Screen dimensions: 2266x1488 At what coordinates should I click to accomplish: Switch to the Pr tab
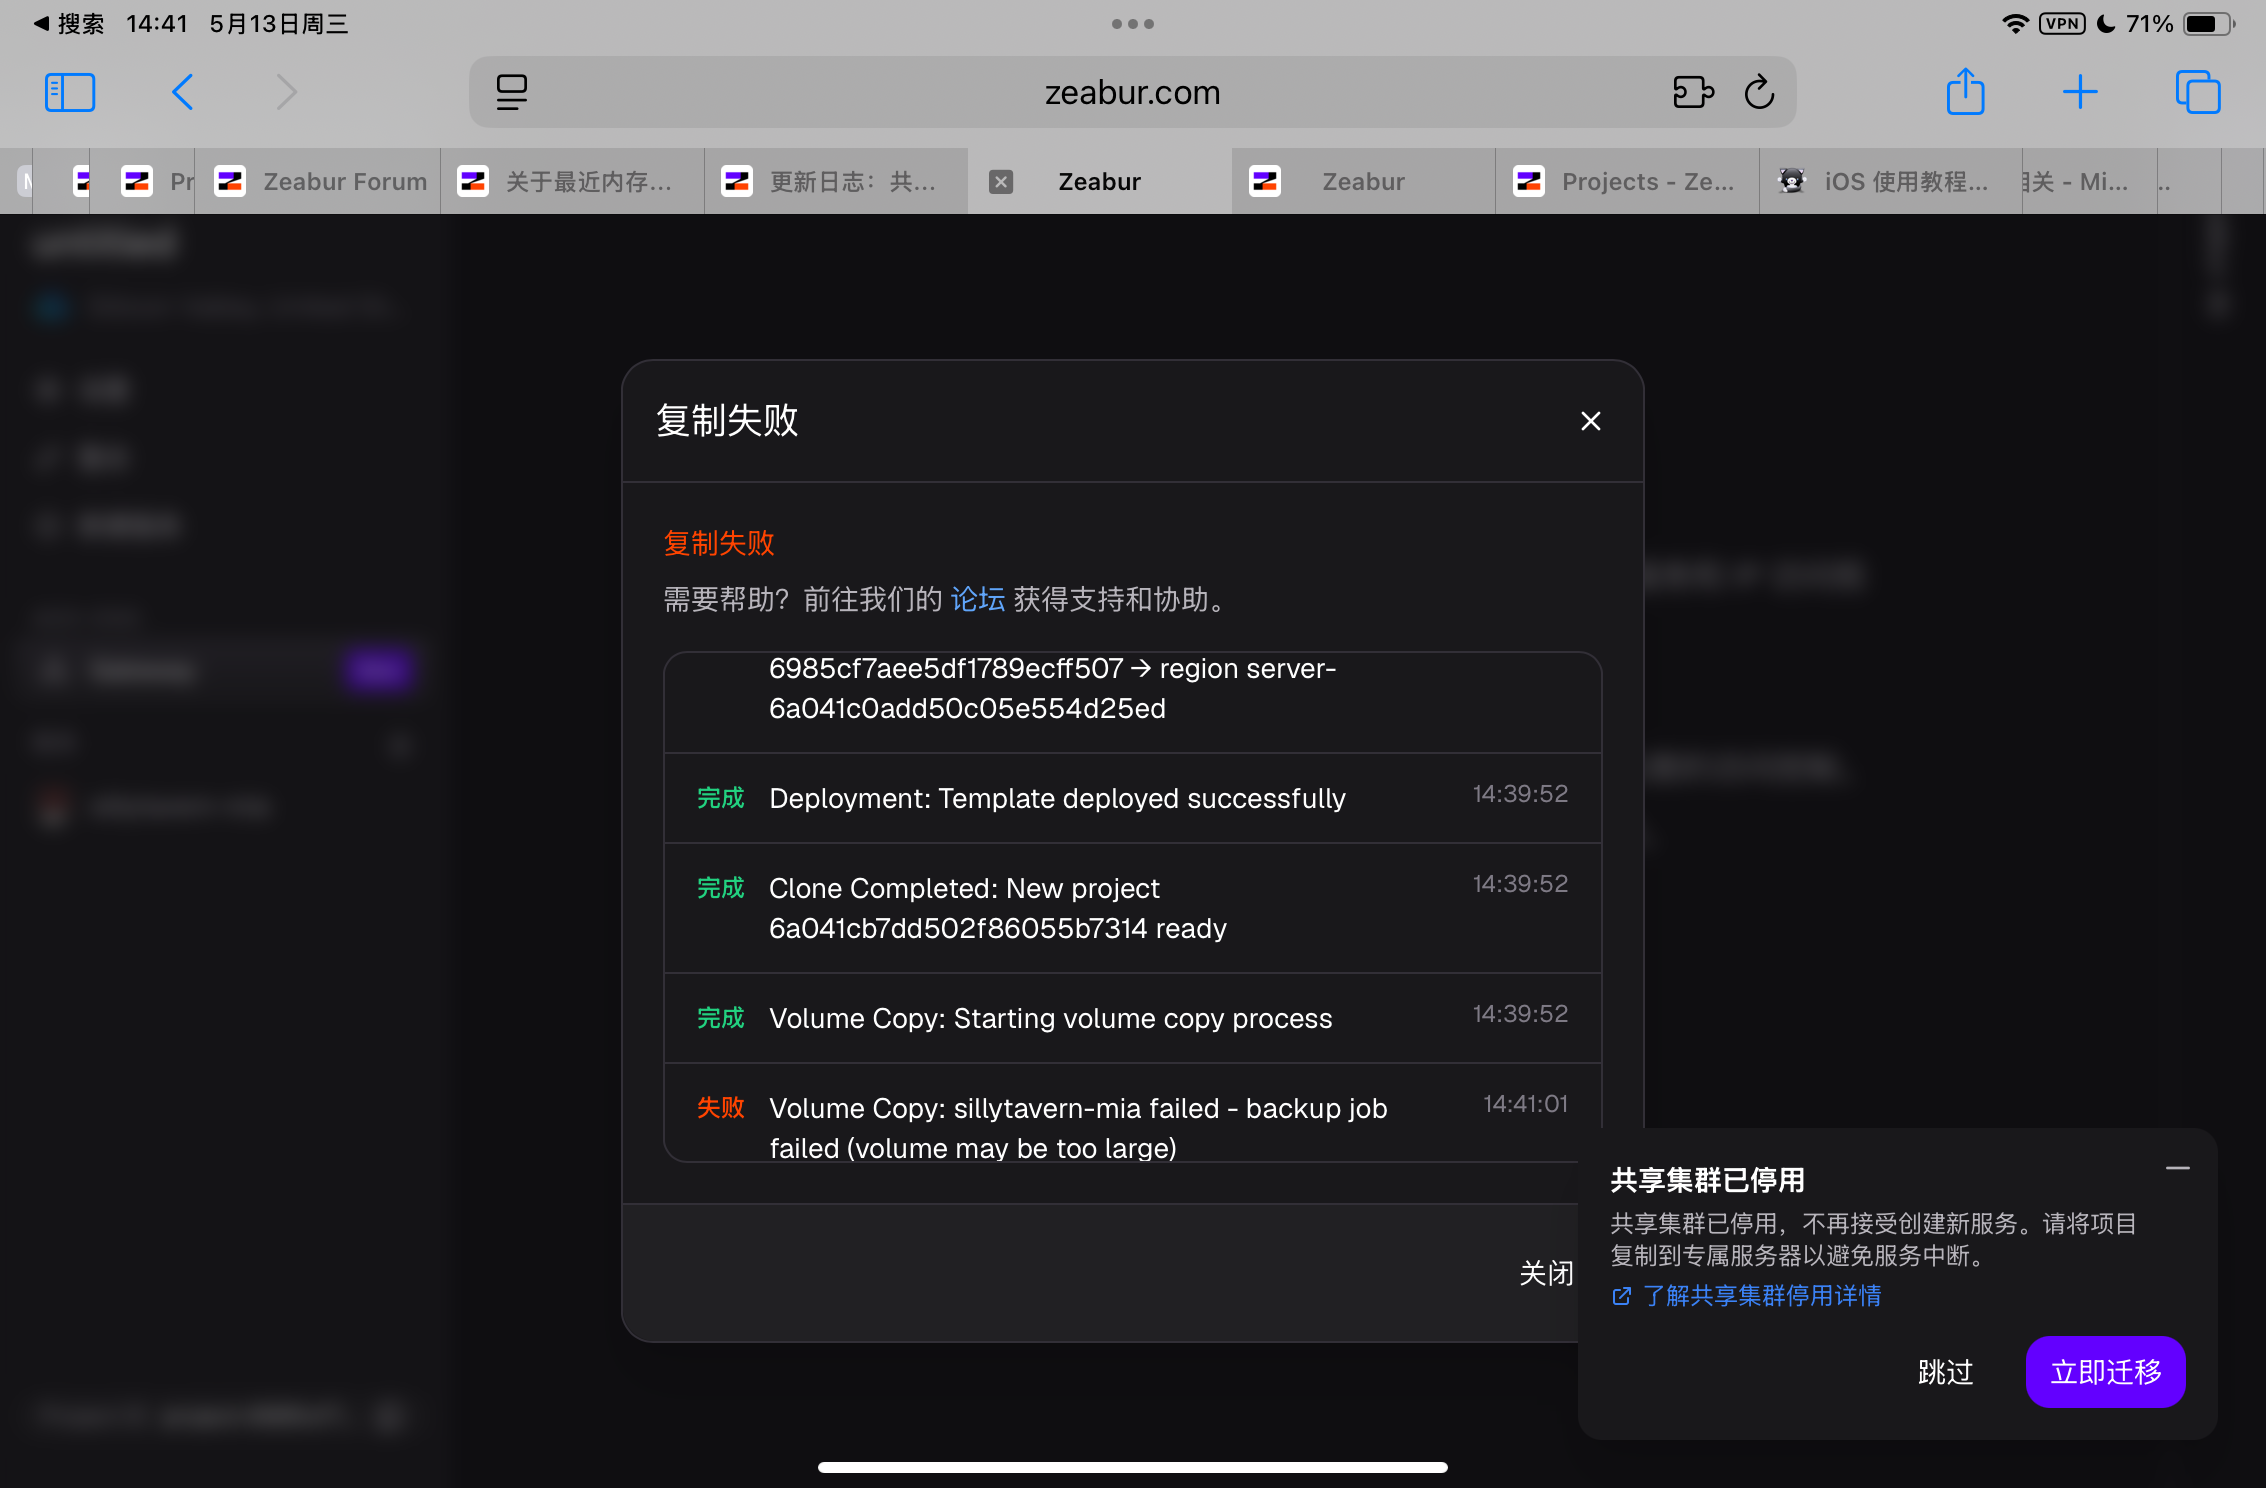[143, 181]
